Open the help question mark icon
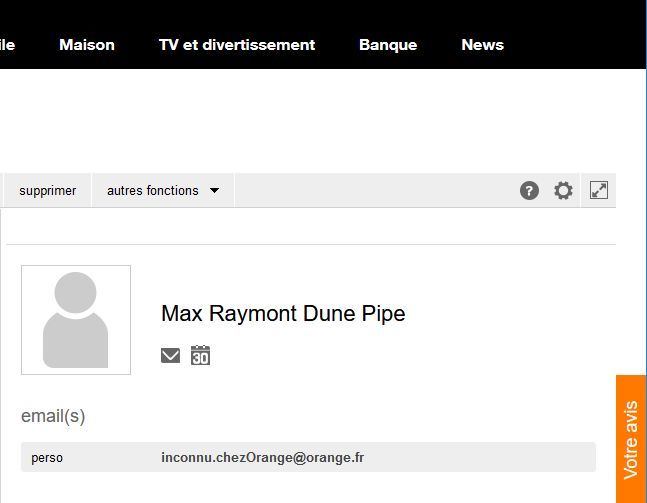Viewport: 647px width, 503px height. 529,191
